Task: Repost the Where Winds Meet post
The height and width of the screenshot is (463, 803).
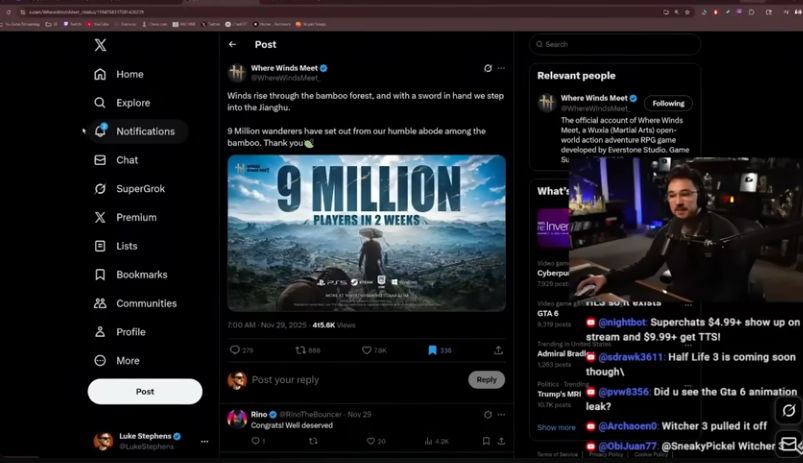Action: pyautogui.click(x=301, y=350)
